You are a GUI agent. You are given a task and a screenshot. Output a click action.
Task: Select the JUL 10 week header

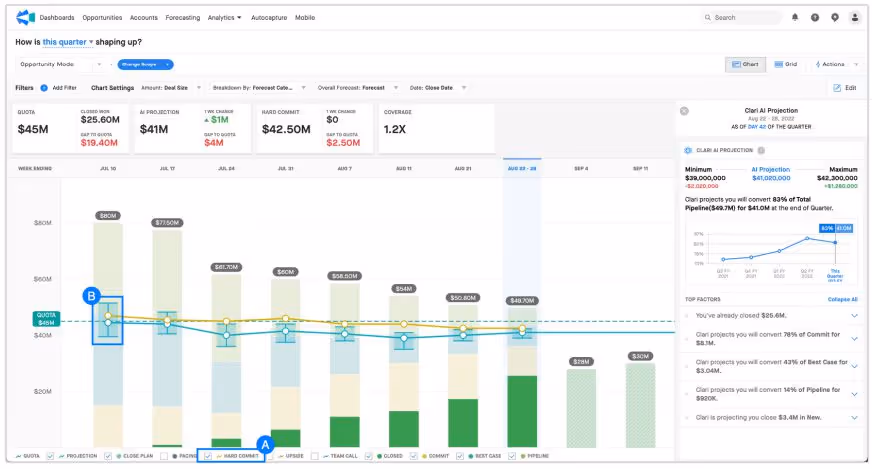coord(108,169)
